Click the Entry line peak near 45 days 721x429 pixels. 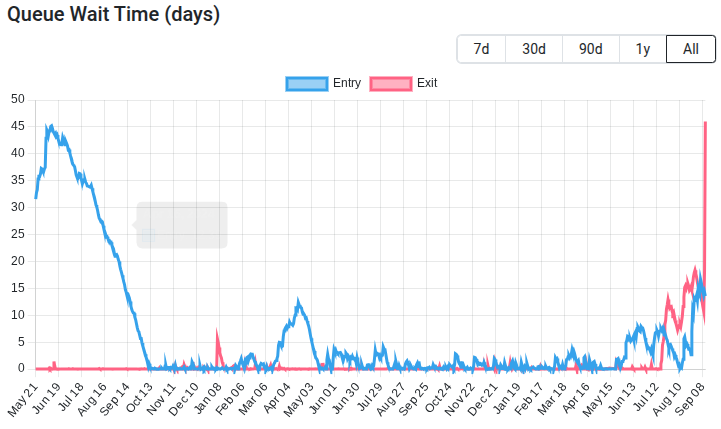point(48,127)
